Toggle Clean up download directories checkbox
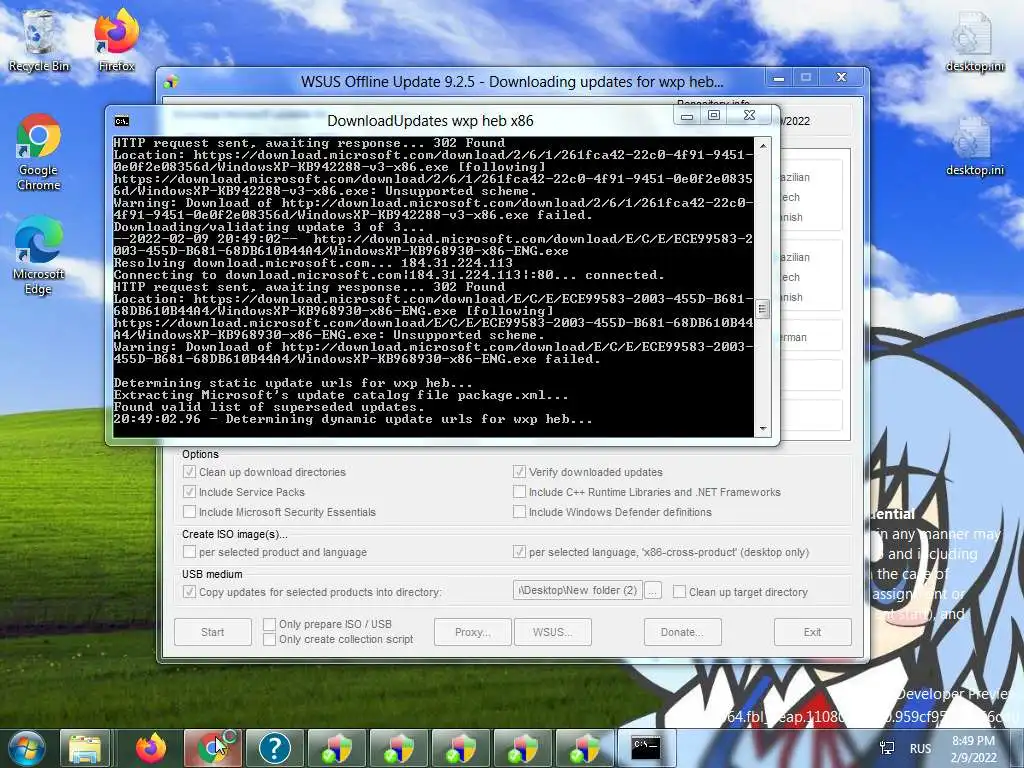 189,472
